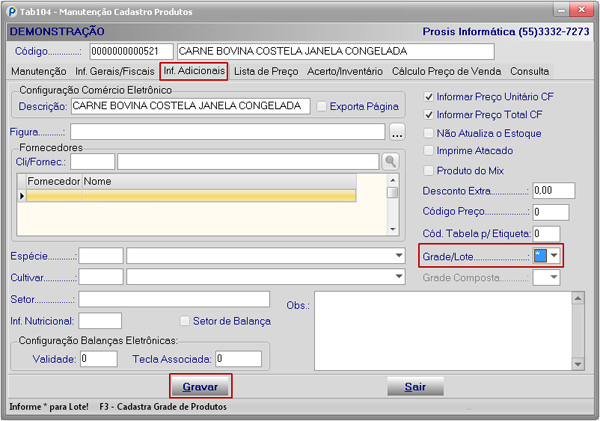This screenshot has height=421, width=600.
Task: Click the Gravar button
Action: point(200,387)
